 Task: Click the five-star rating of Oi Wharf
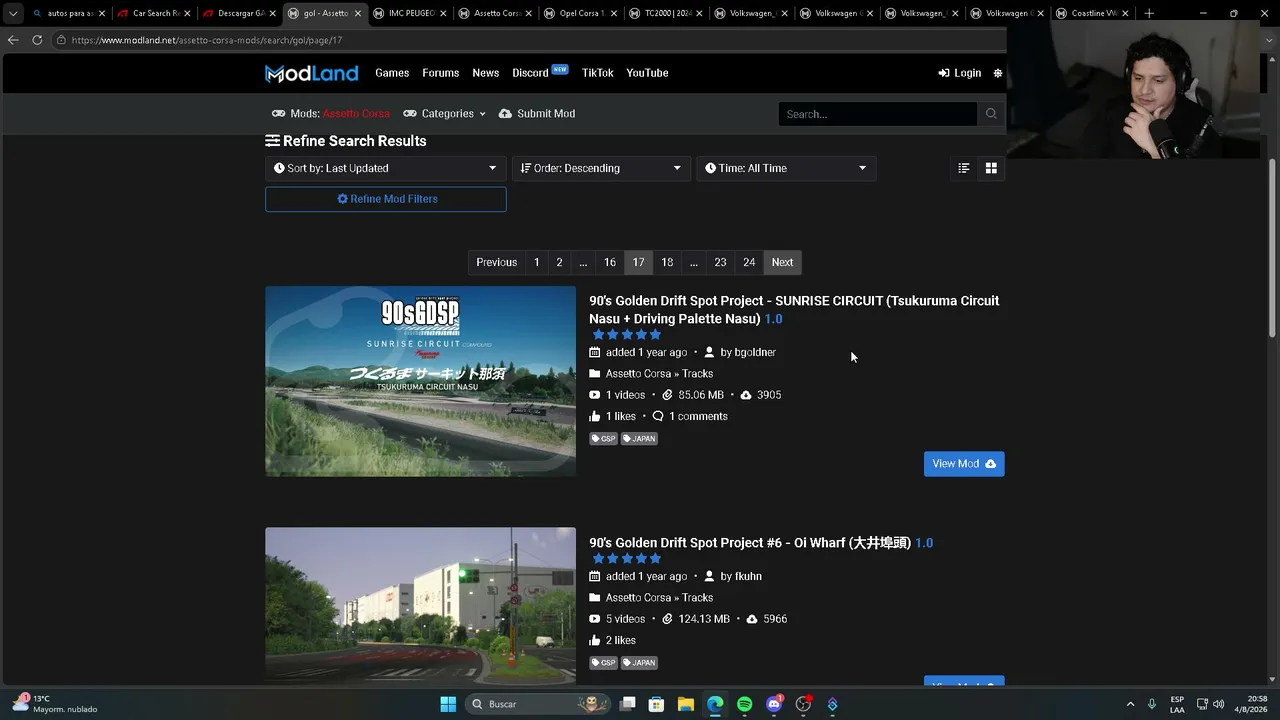click(x=627, y=559)
